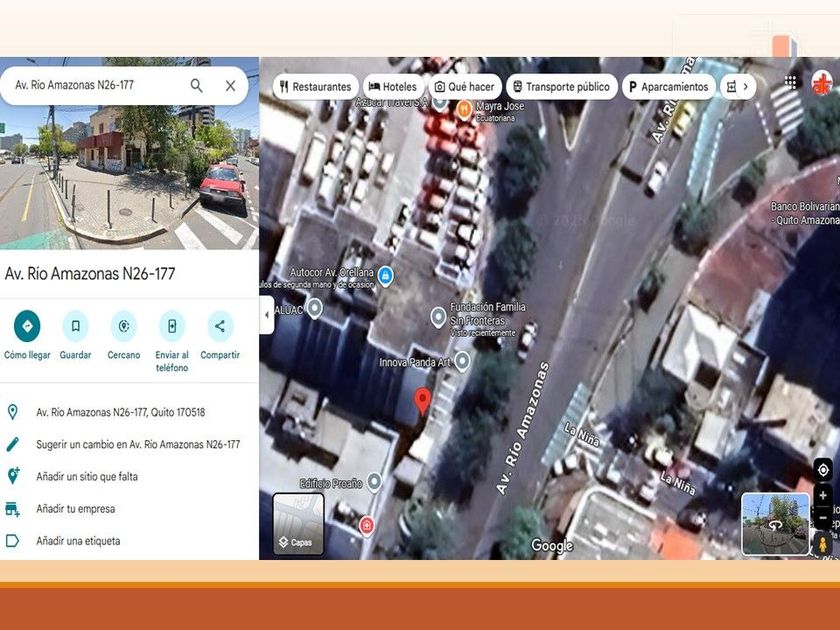
Task: Select the Aparcamientos filter chip
Action: [x=669, y=87]
